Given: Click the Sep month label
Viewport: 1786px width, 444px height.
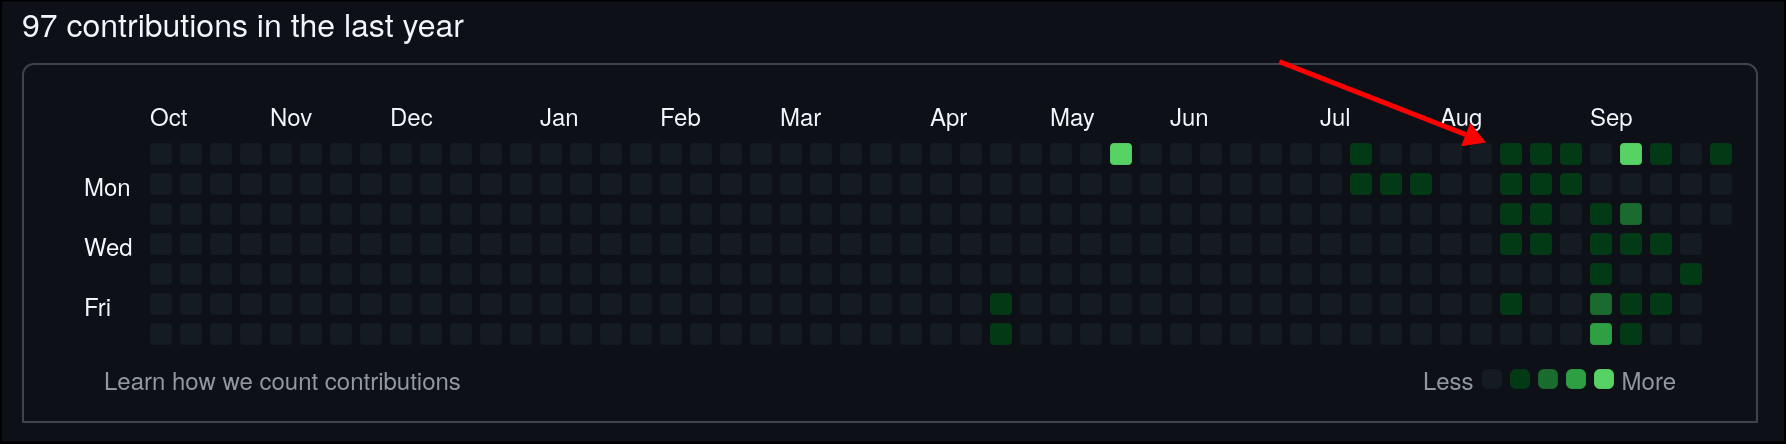Looking at the screenshot, I should tap(1611, 118).
